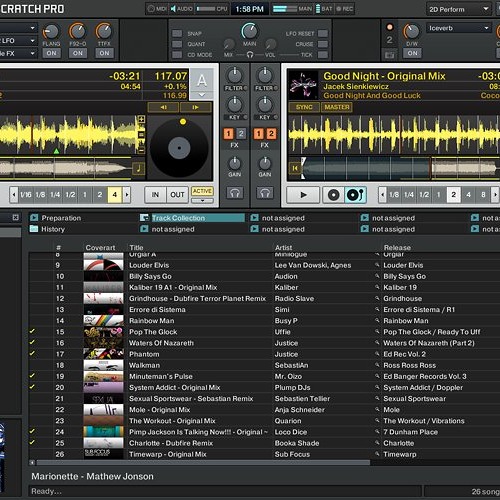Click Good Night cover art on deck B

tap(303, 85)
